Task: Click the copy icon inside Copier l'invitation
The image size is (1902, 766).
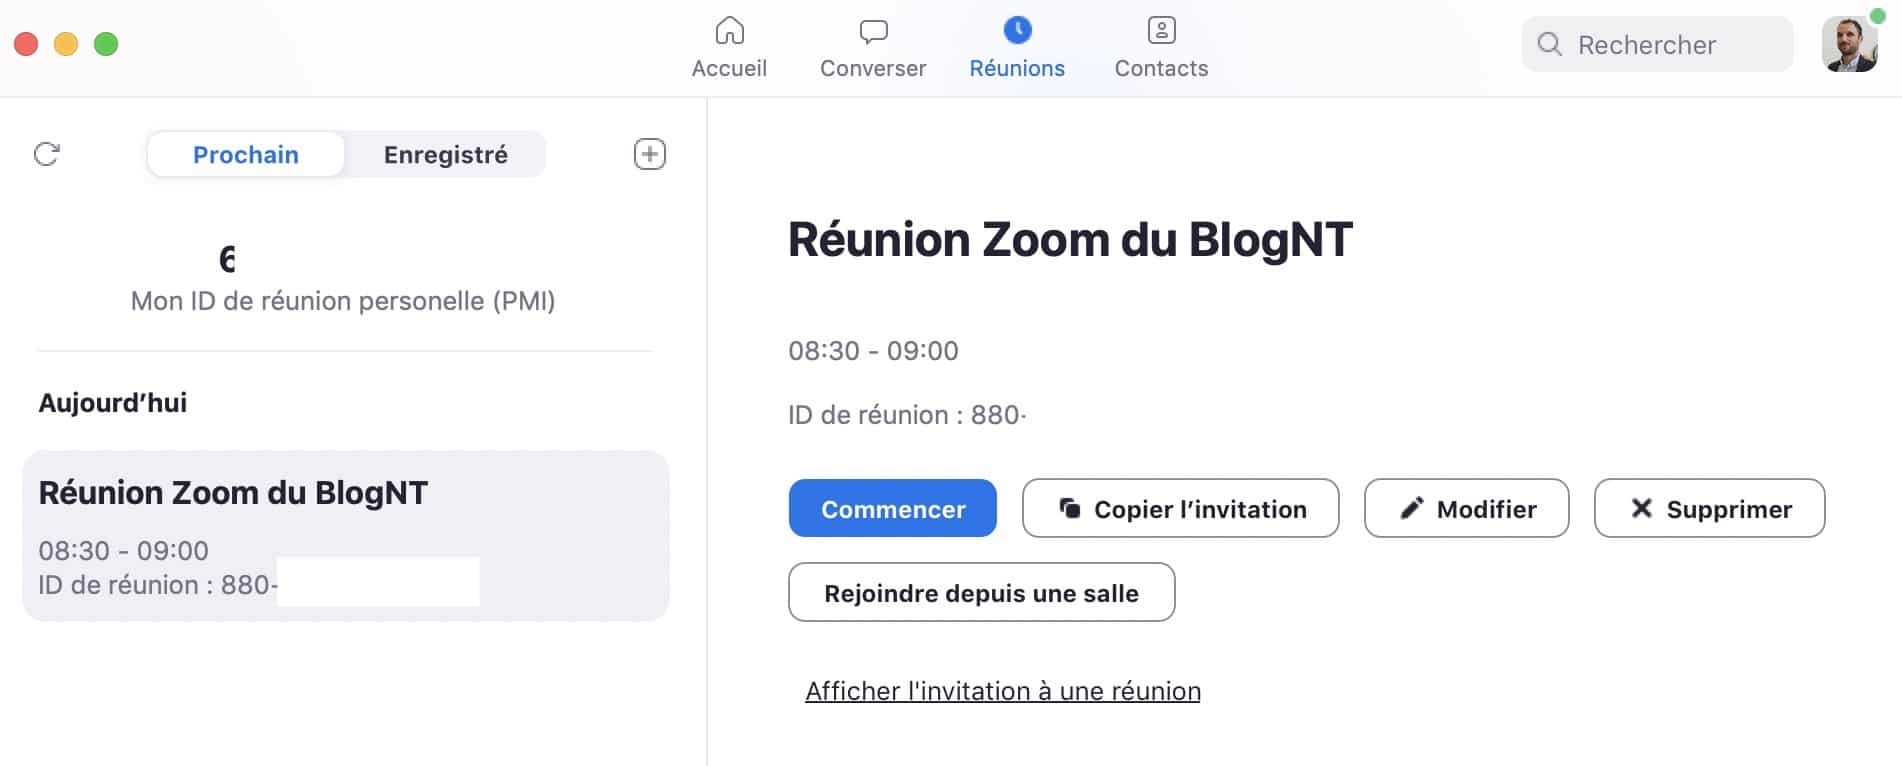Action: pos(1070,508)
